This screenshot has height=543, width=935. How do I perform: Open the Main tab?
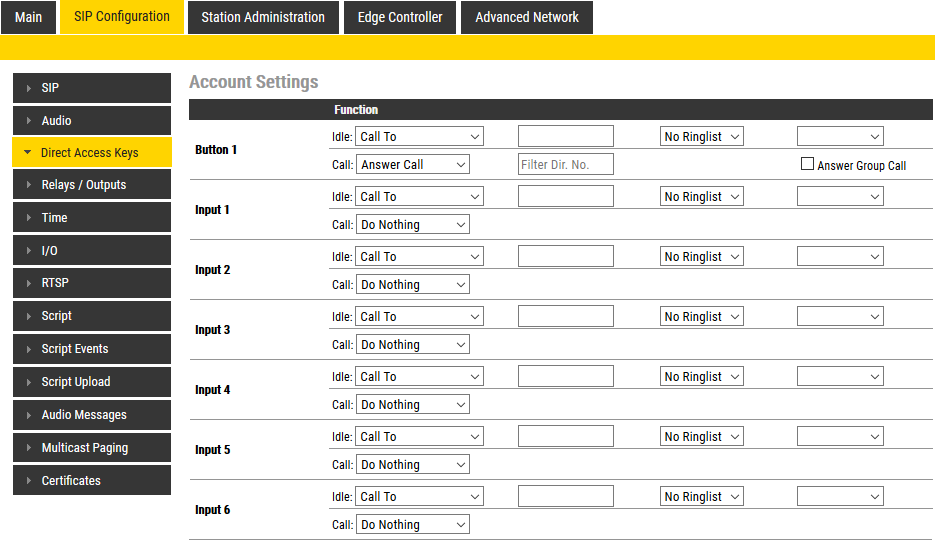click(x=29, y=17)
